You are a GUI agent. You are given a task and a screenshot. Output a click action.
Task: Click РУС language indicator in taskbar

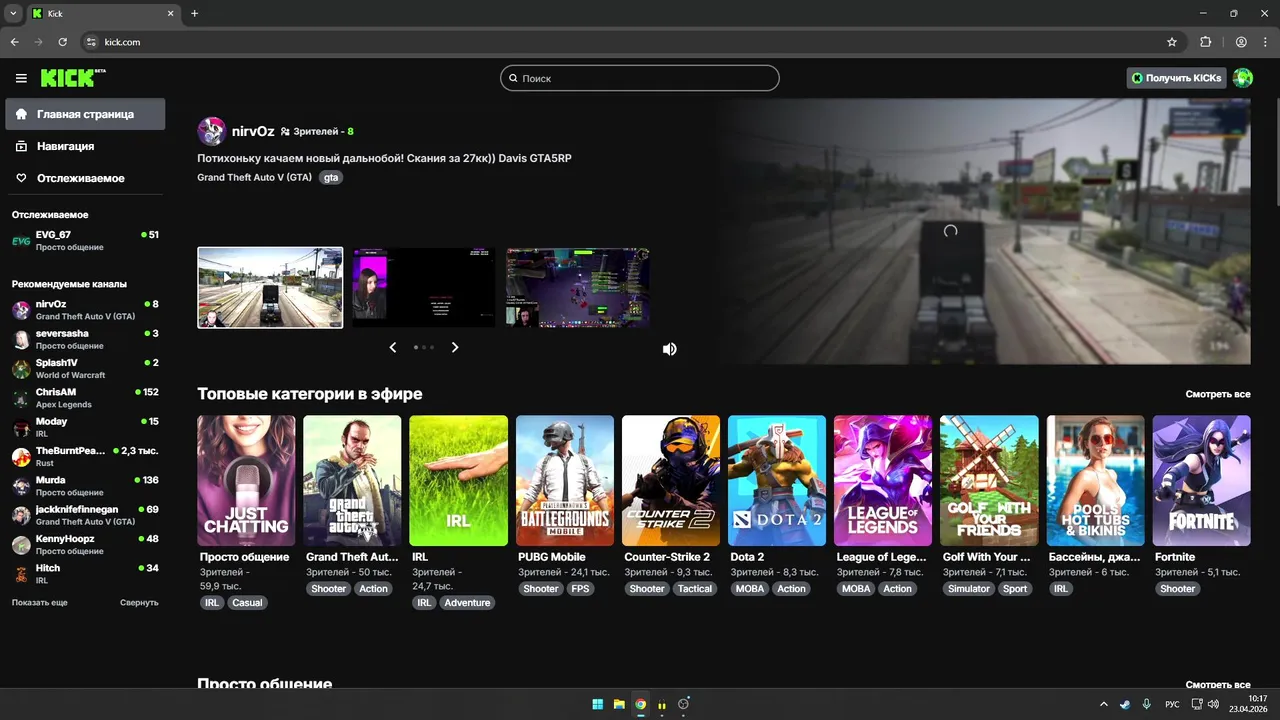point(1172,704)
